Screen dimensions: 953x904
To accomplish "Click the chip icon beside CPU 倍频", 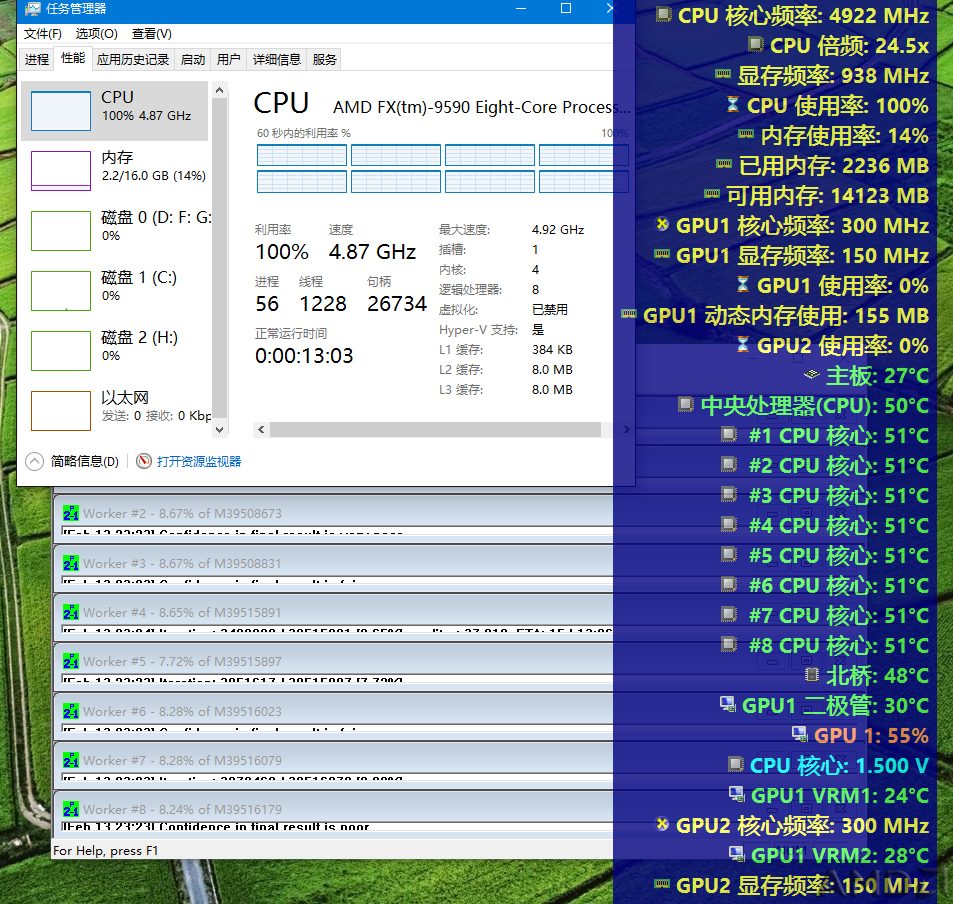I will click(x=755, y=44).
